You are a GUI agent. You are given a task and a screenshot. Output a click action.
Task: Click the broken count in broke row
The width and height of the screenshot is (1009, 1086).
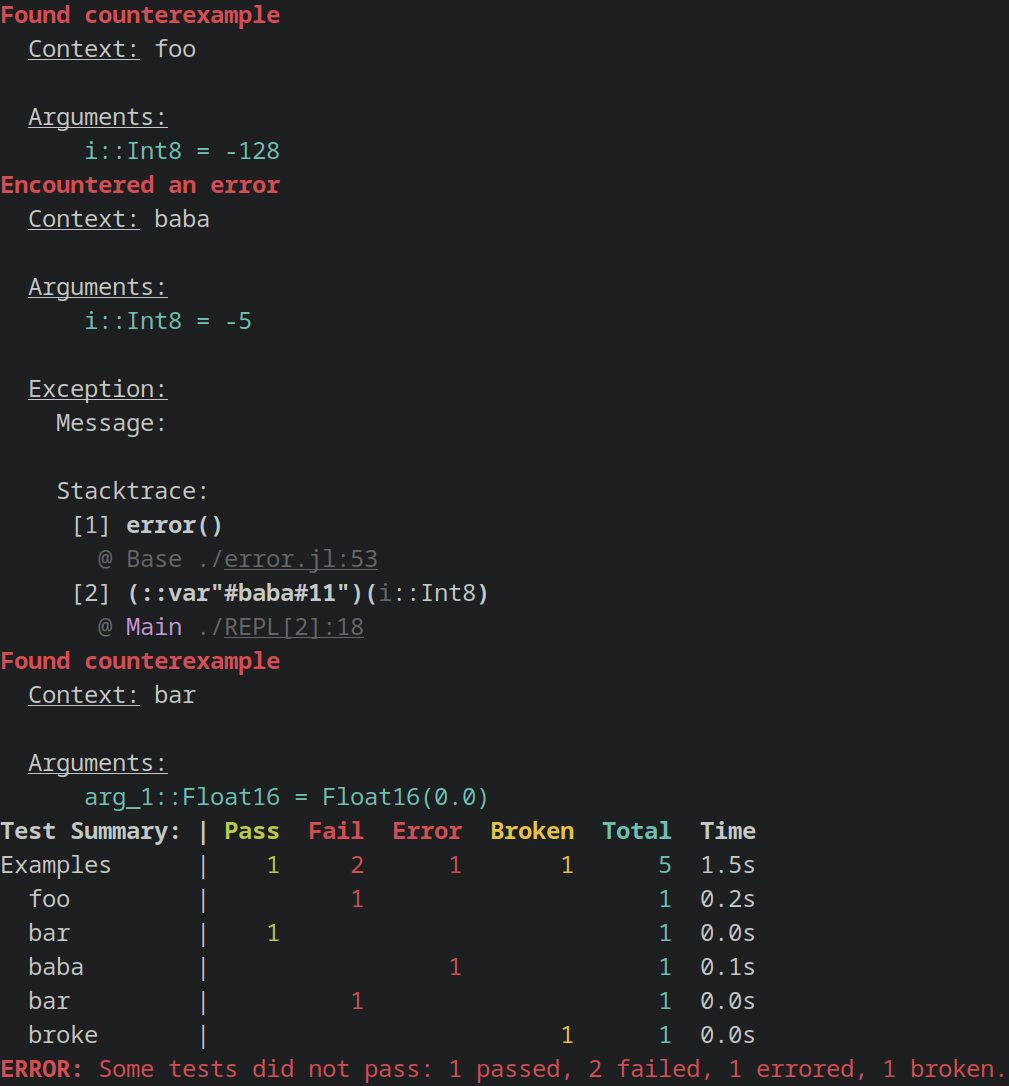[567, 1034]
